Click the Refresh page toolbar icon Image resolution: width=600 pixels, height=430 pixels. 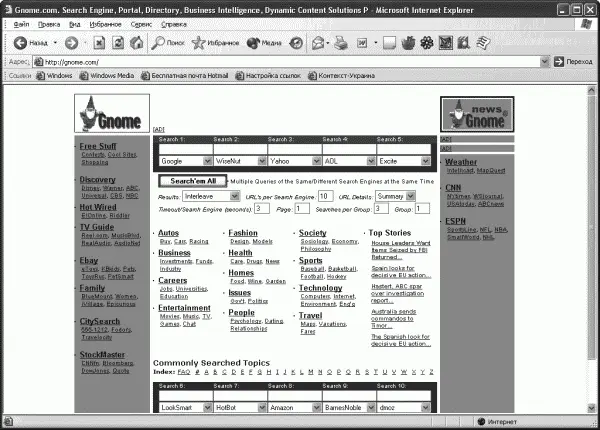[118, 42]
